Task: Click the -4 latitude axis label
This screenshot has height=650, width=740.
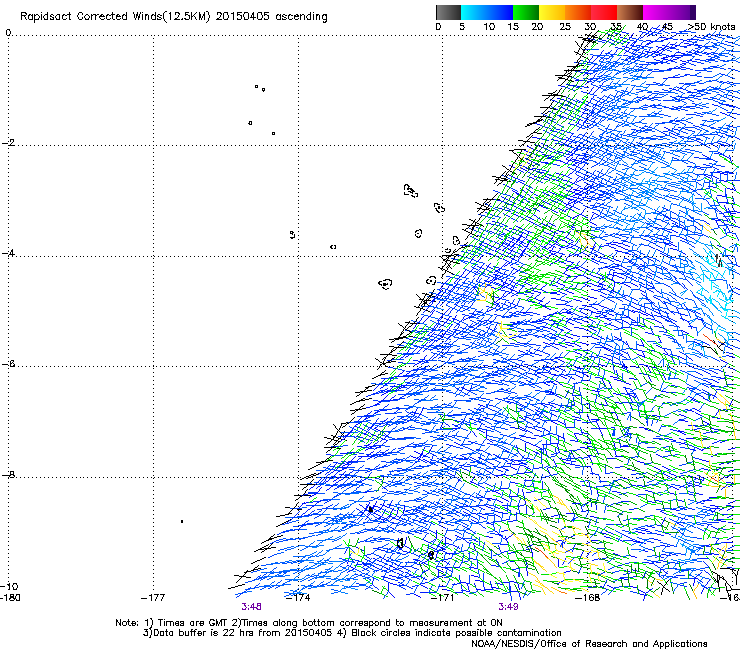Action: [x=8, y=253]
